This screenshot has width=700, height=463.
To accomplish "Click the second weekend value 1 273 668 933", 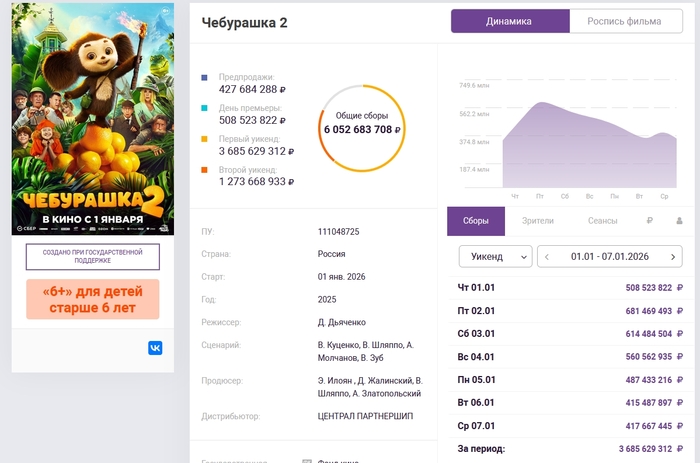I will (256, 182).
